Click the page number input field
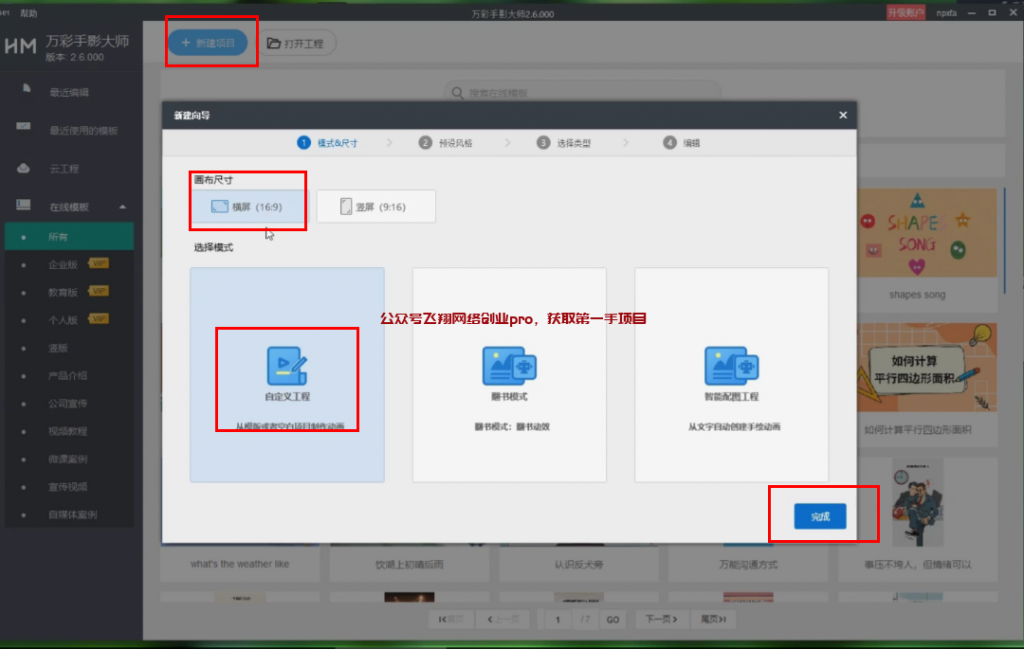Image resolution: width=1024 pixels, height=649 pixels. [x=557, y=619]
